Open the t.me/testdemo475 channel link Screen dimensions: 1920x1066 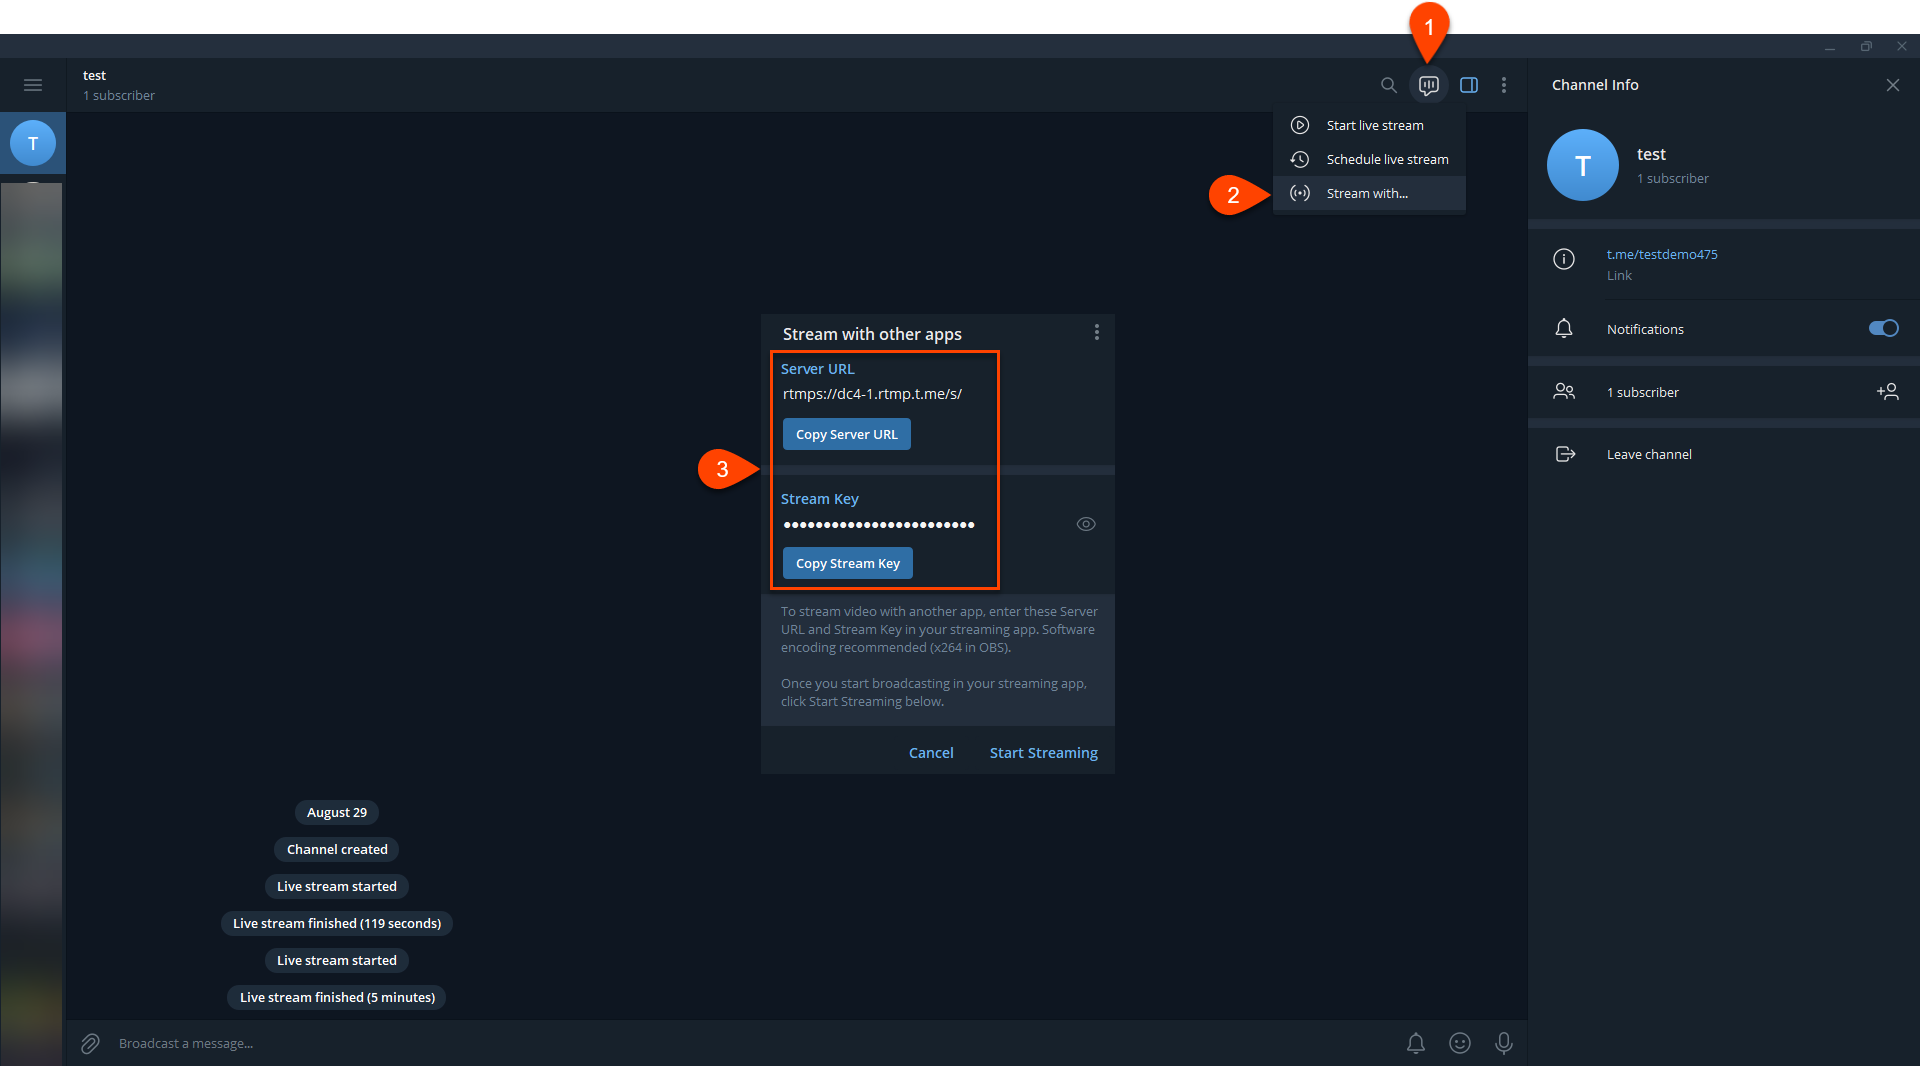(x=1662, y=254)
